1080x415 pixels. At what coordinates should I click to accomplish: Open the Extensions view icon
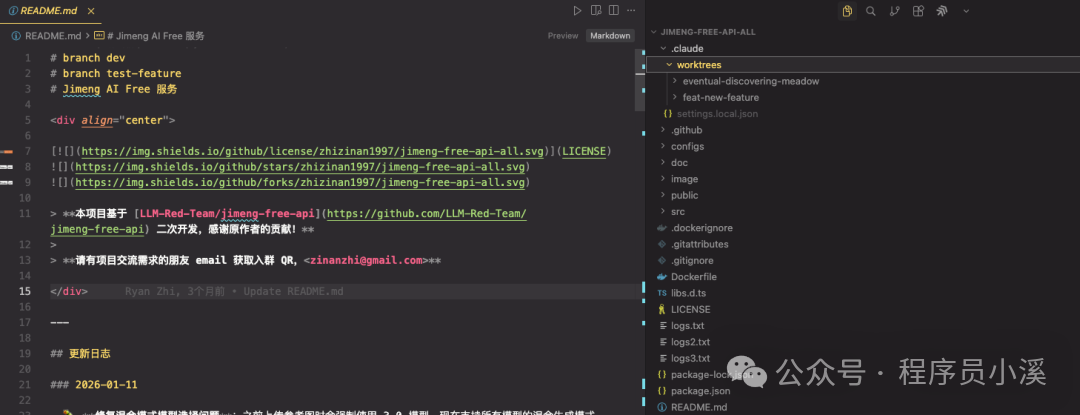(917, 11)
